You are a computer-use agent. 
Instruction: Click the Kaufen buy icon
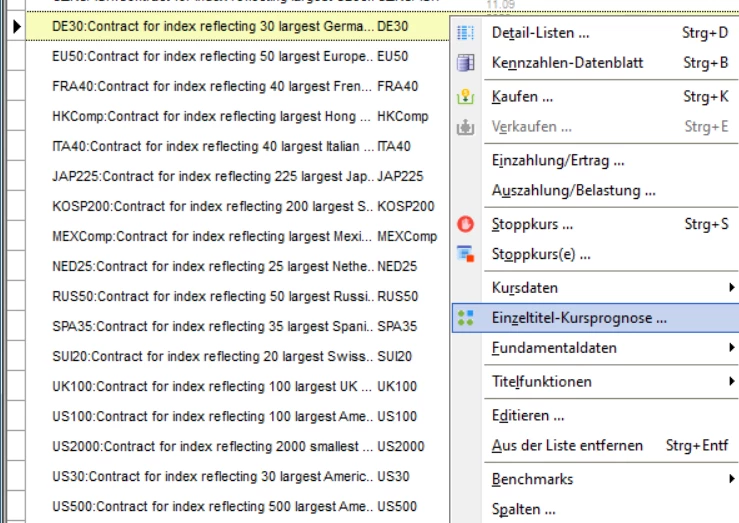465,98
